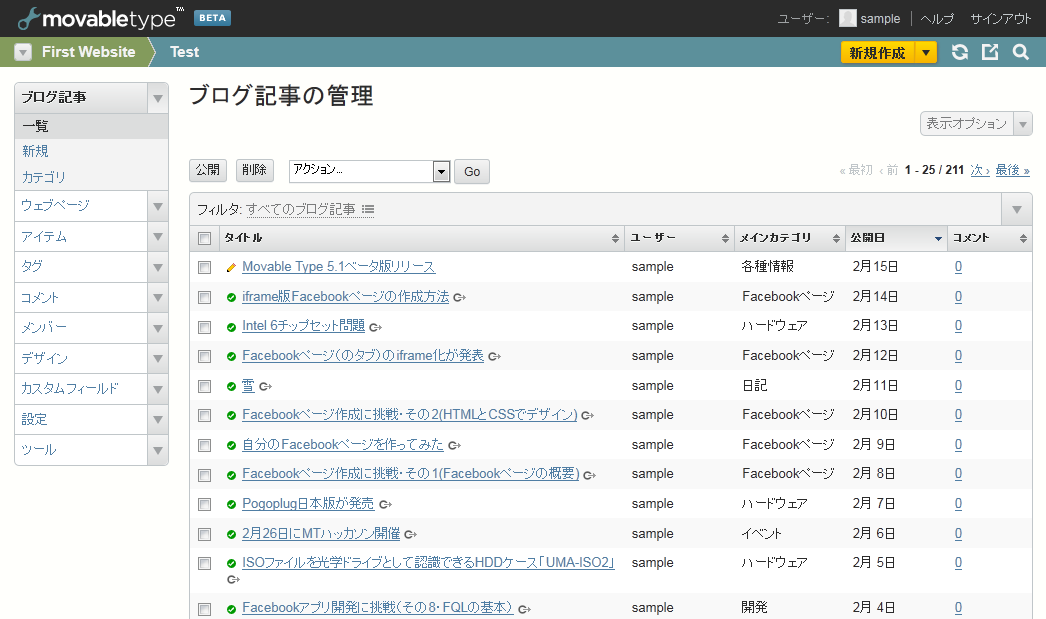The image size is (1046, 619).
Task: Open the ヘルプ link
Action: tap(937, 19)
